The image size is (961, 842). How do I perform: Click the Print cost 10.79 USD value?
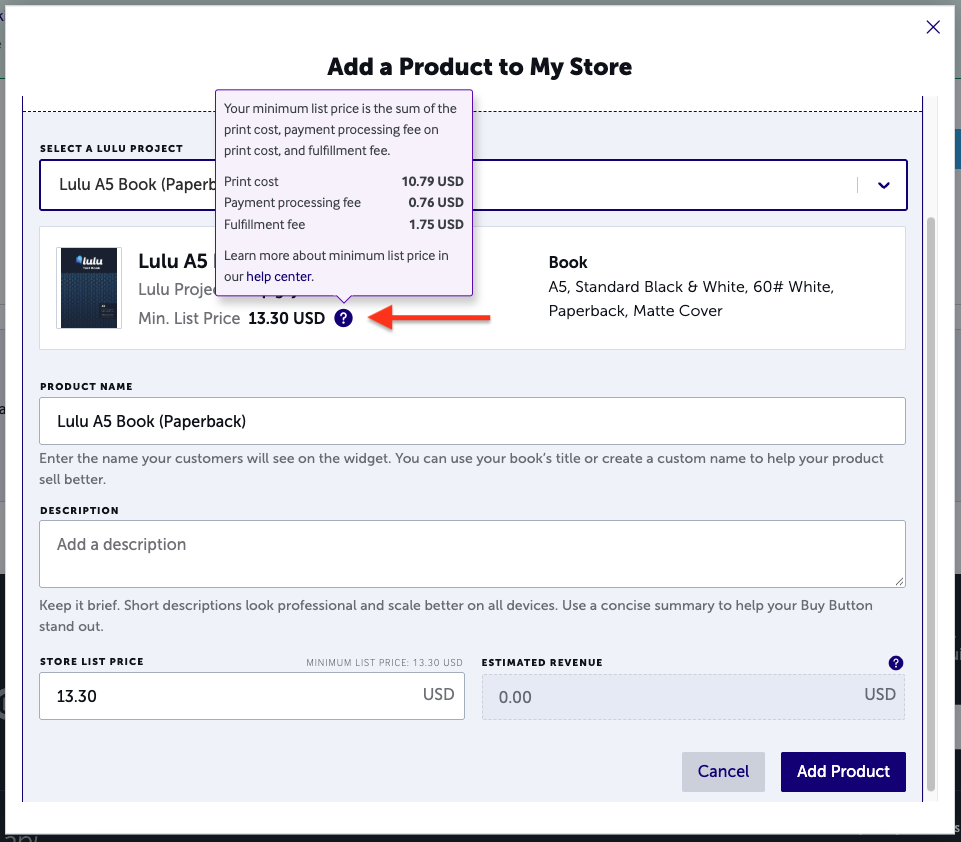click(x=433, y=181)
